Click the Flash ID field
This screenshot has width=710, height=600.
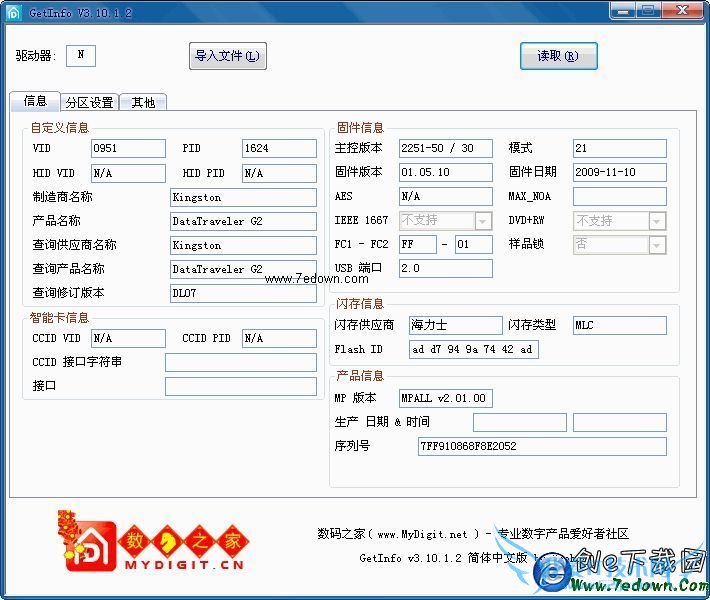pos(474,350)
